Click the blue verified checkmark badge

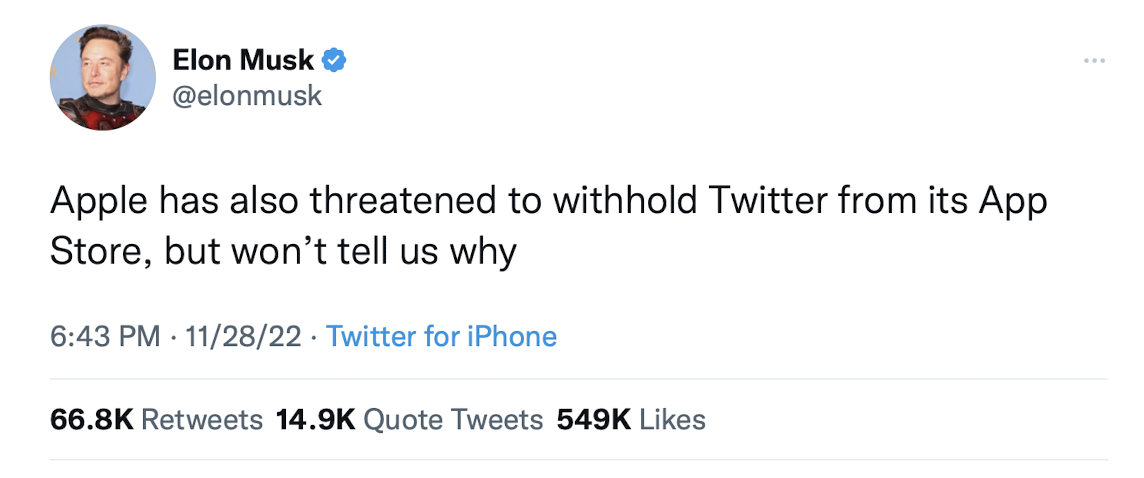tap(333, 61)
